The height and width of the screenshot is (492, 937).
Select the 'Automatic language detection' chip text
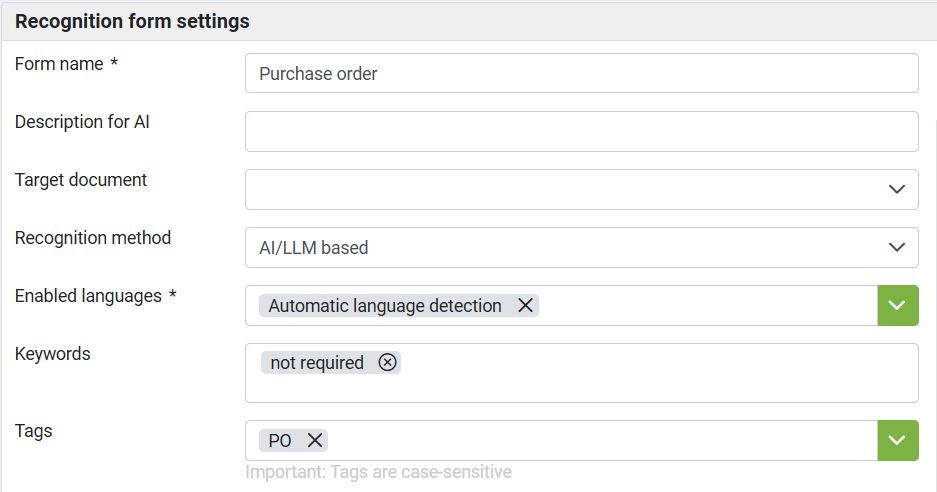pyautogui.click(x=385, y=306)
